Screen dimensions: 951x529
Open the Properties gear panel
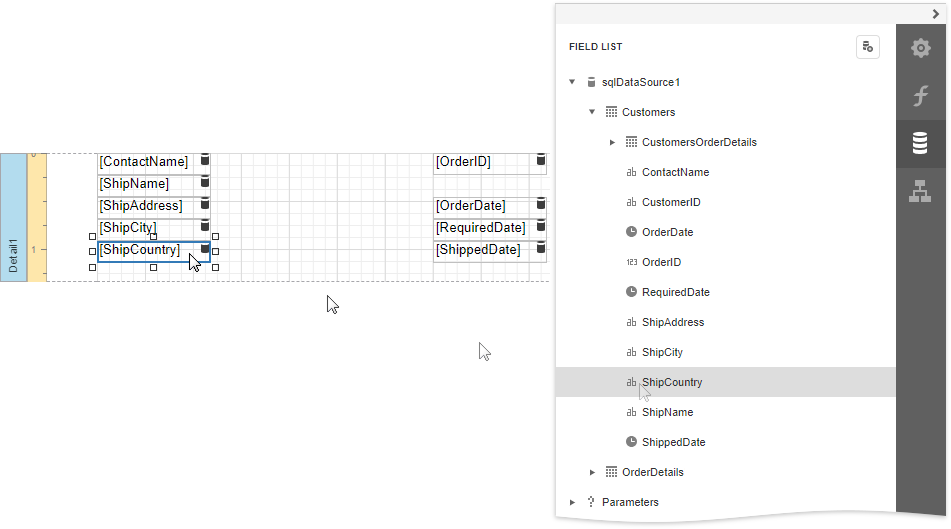(920, 48)
